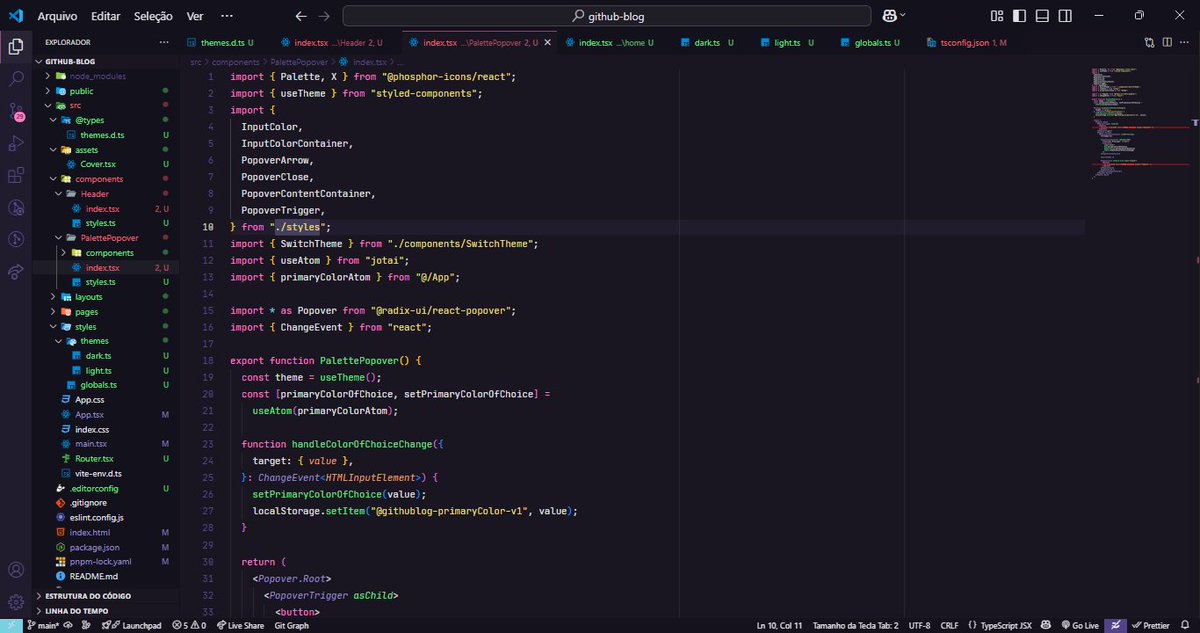Viewport: 1200px width, 633px height.
Task: Collapse the Header folder
Action: (x=105, y=194)
